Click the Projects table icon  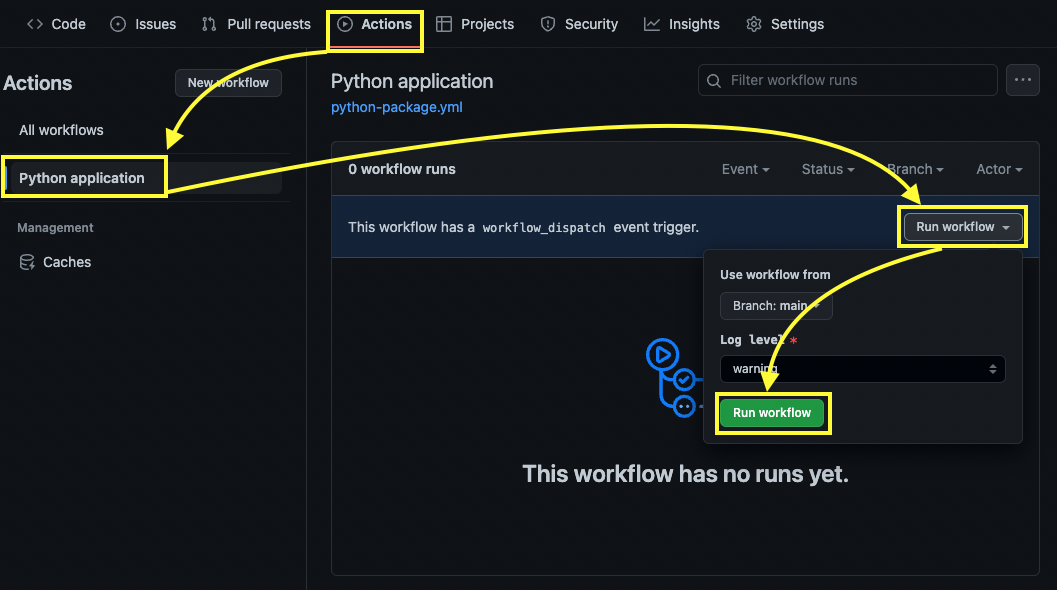[444, 24]
